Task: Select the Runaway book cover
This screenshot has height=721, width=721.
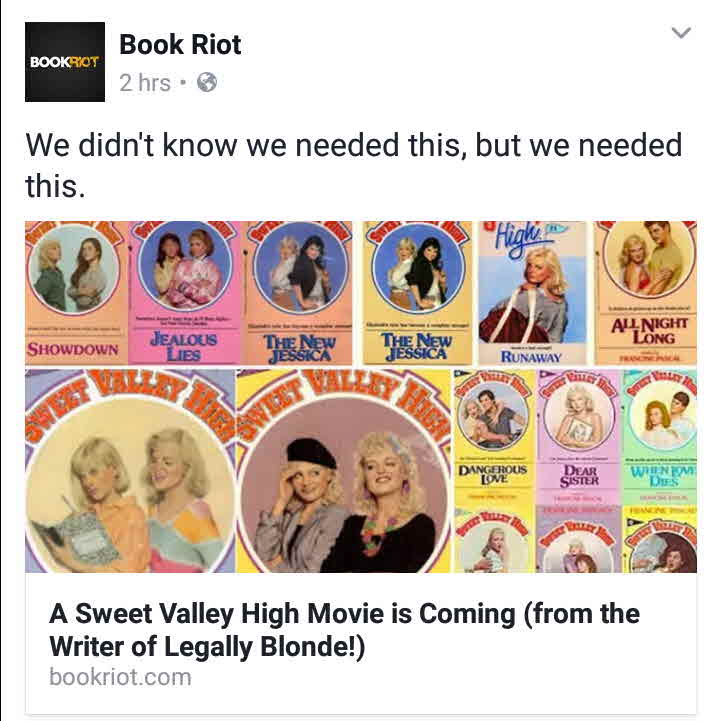Action: click(x=532, y=293)
